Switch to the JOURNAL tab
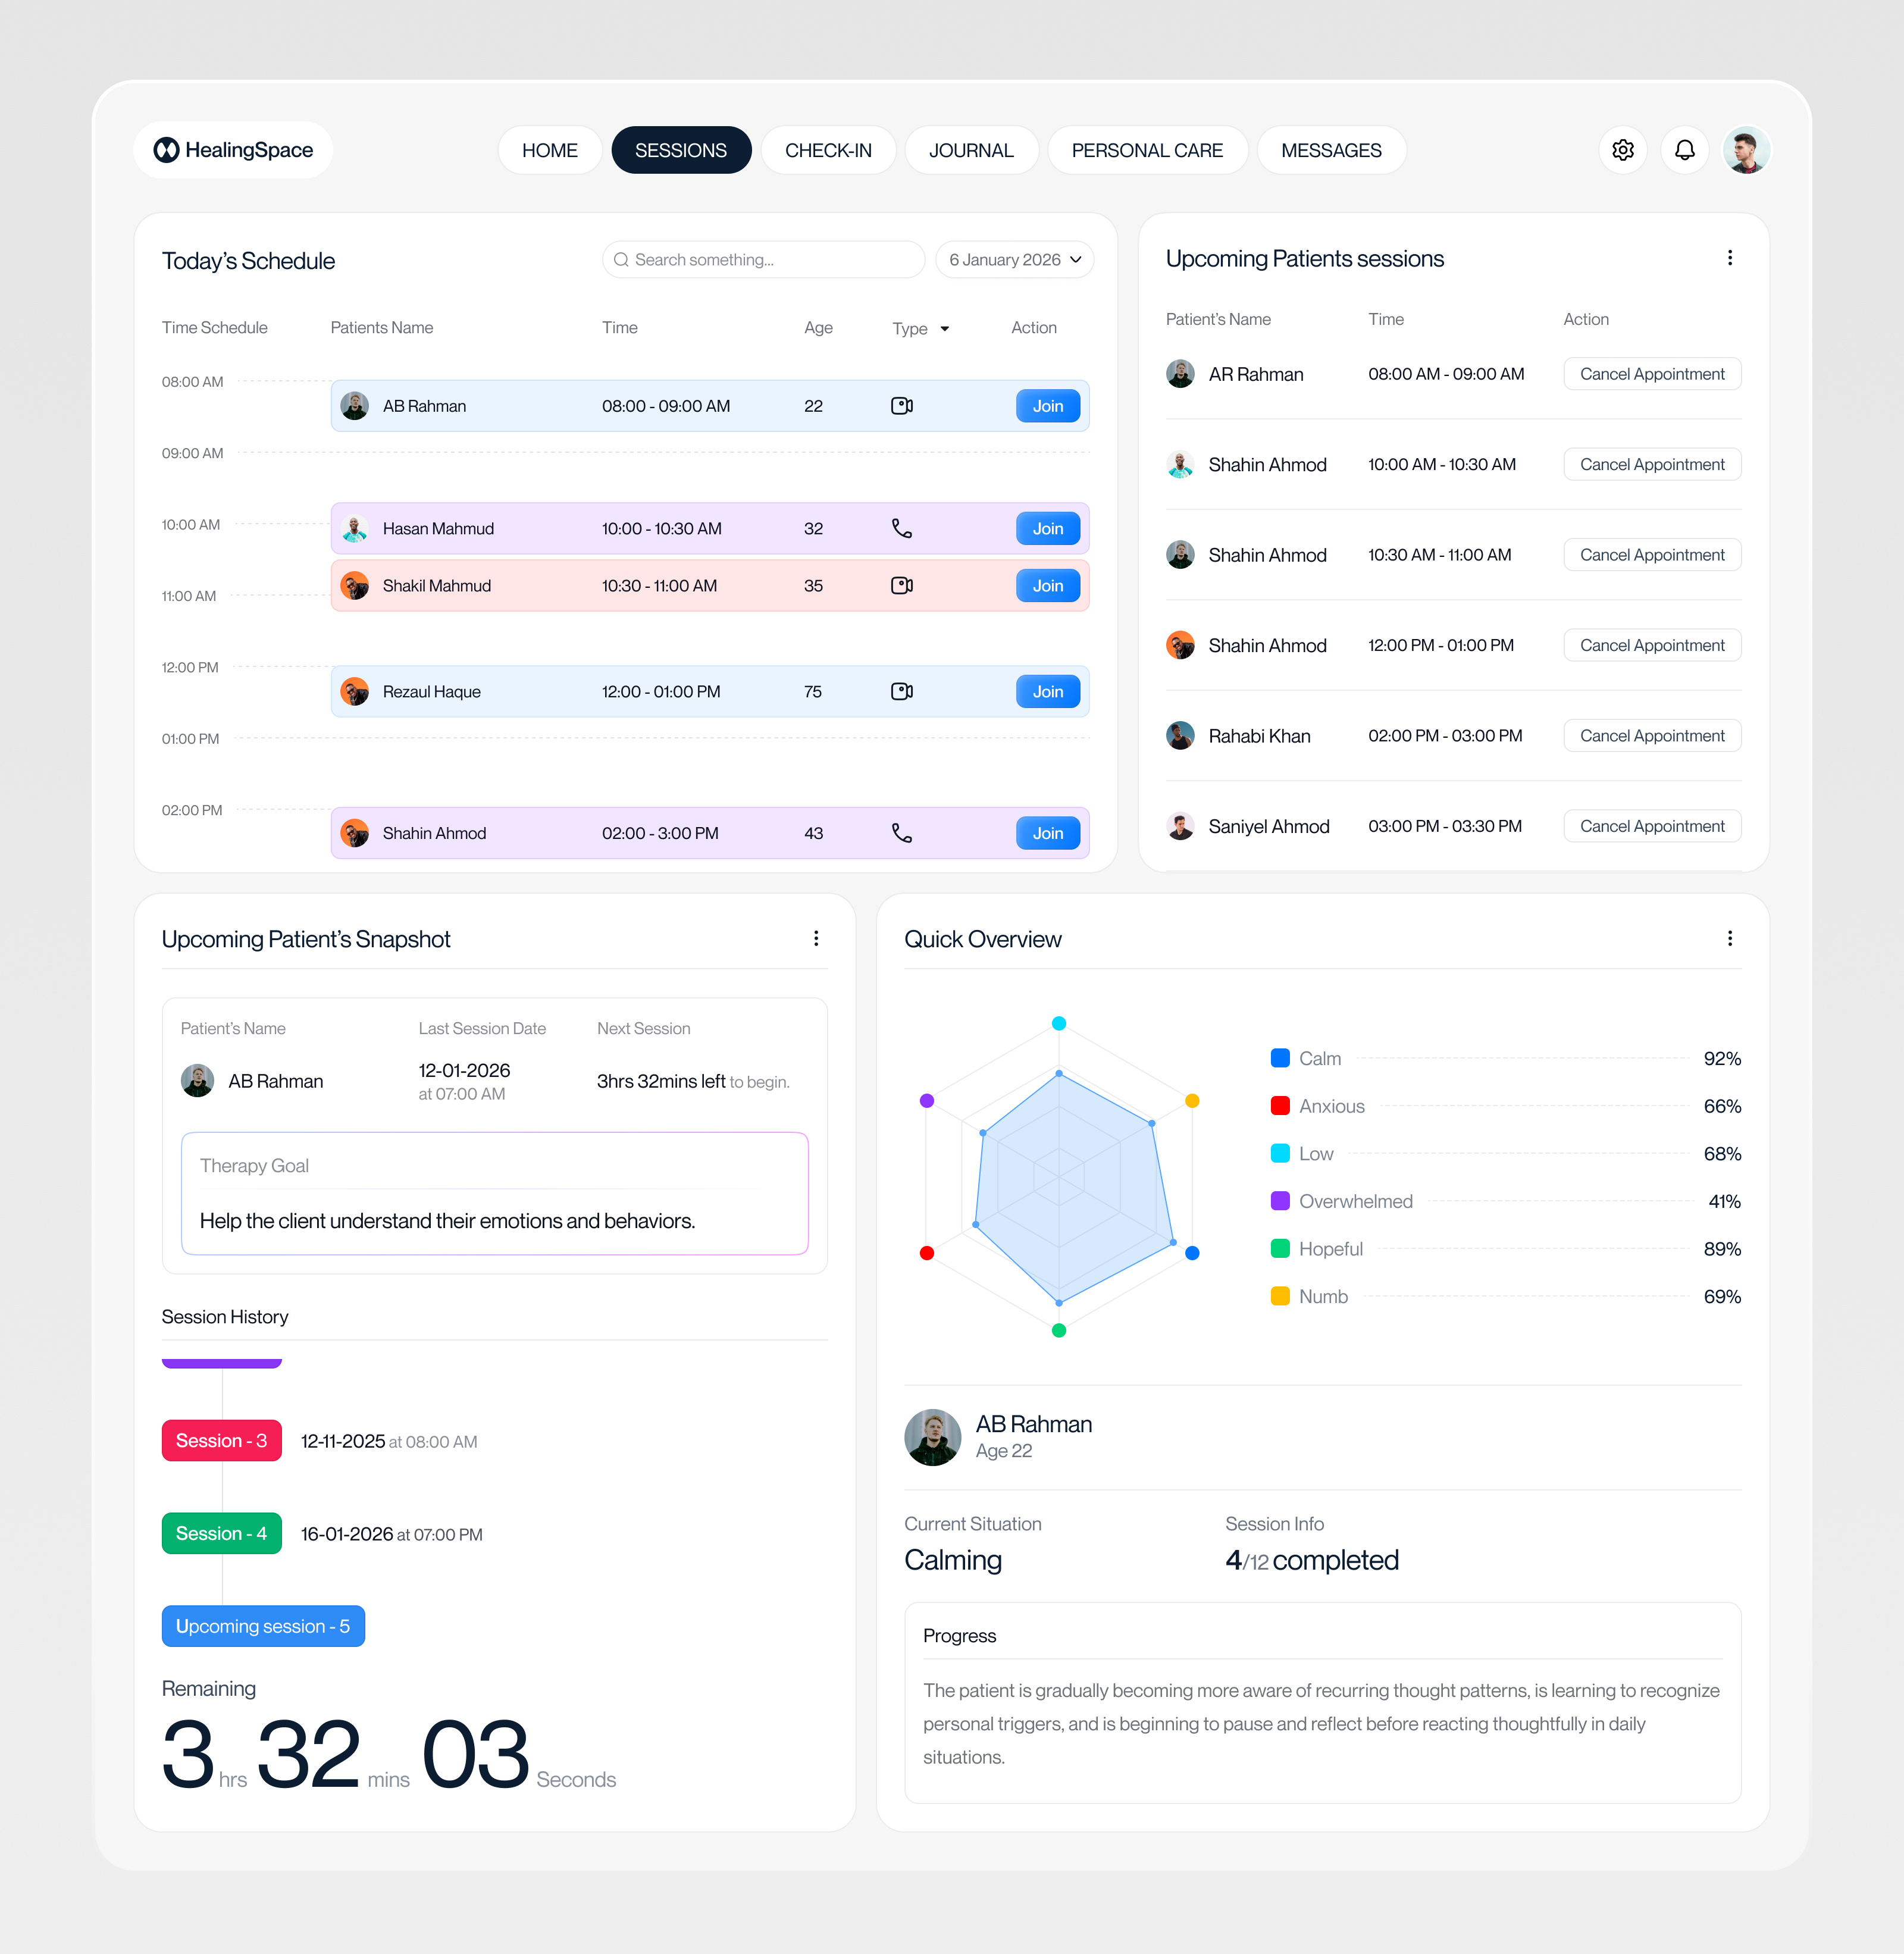 971,150
